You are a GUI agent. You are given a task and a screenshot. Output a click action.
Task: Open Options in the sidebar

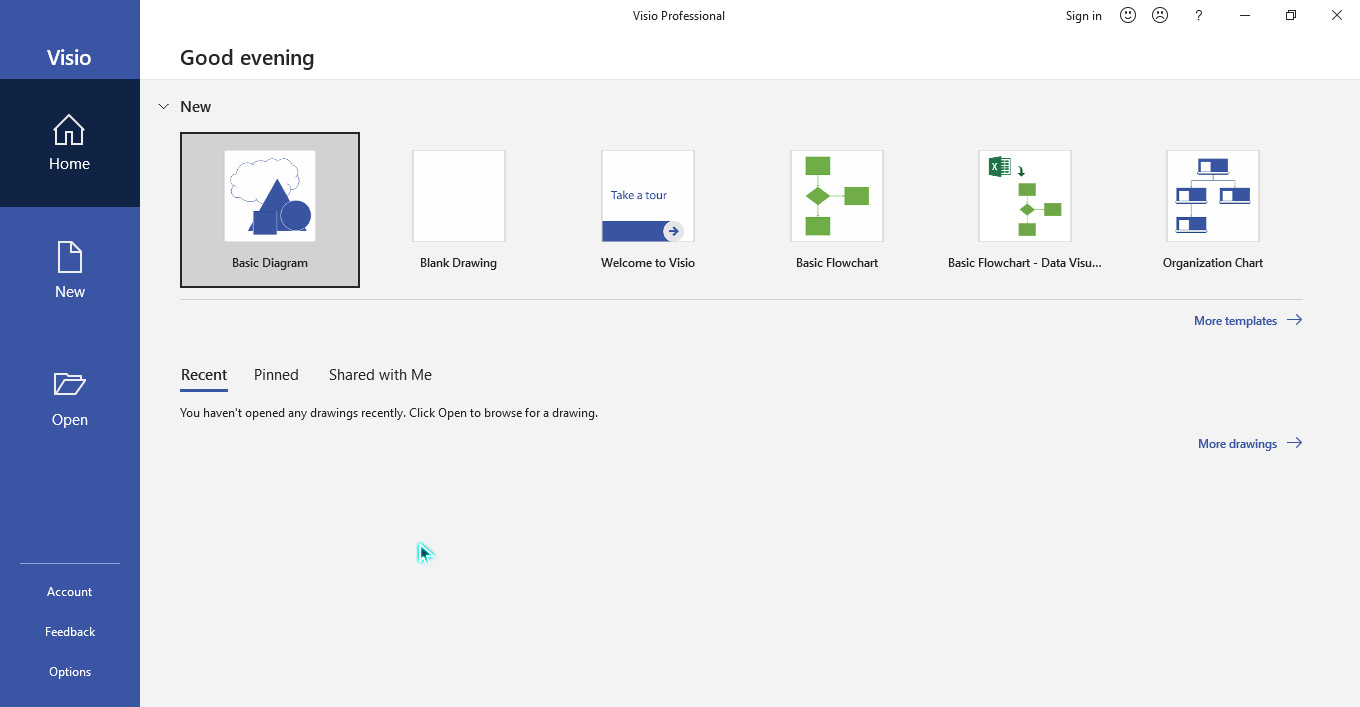tap(69, 672)
